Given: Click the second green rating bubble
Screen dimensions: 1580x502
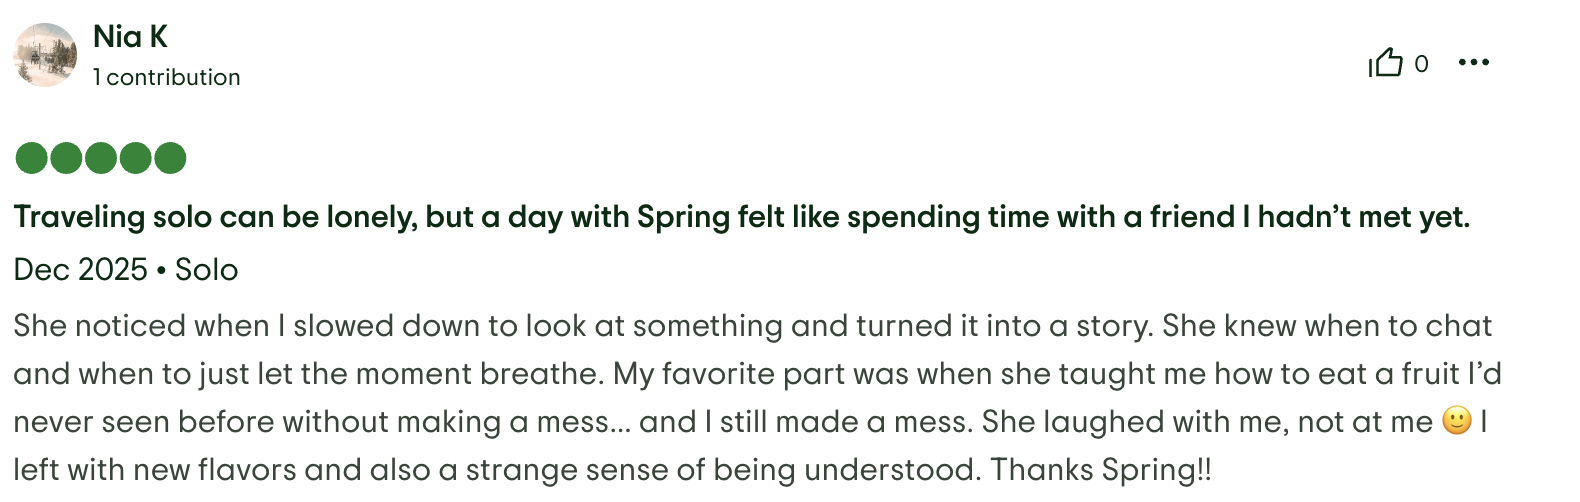Looking at the screenshot, I should tap(66, 158).
